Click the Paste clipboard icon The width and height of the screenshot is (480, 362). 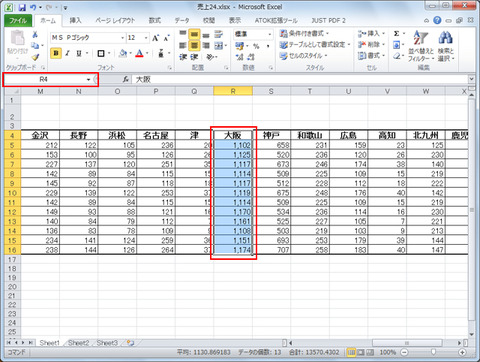[17, 38]
